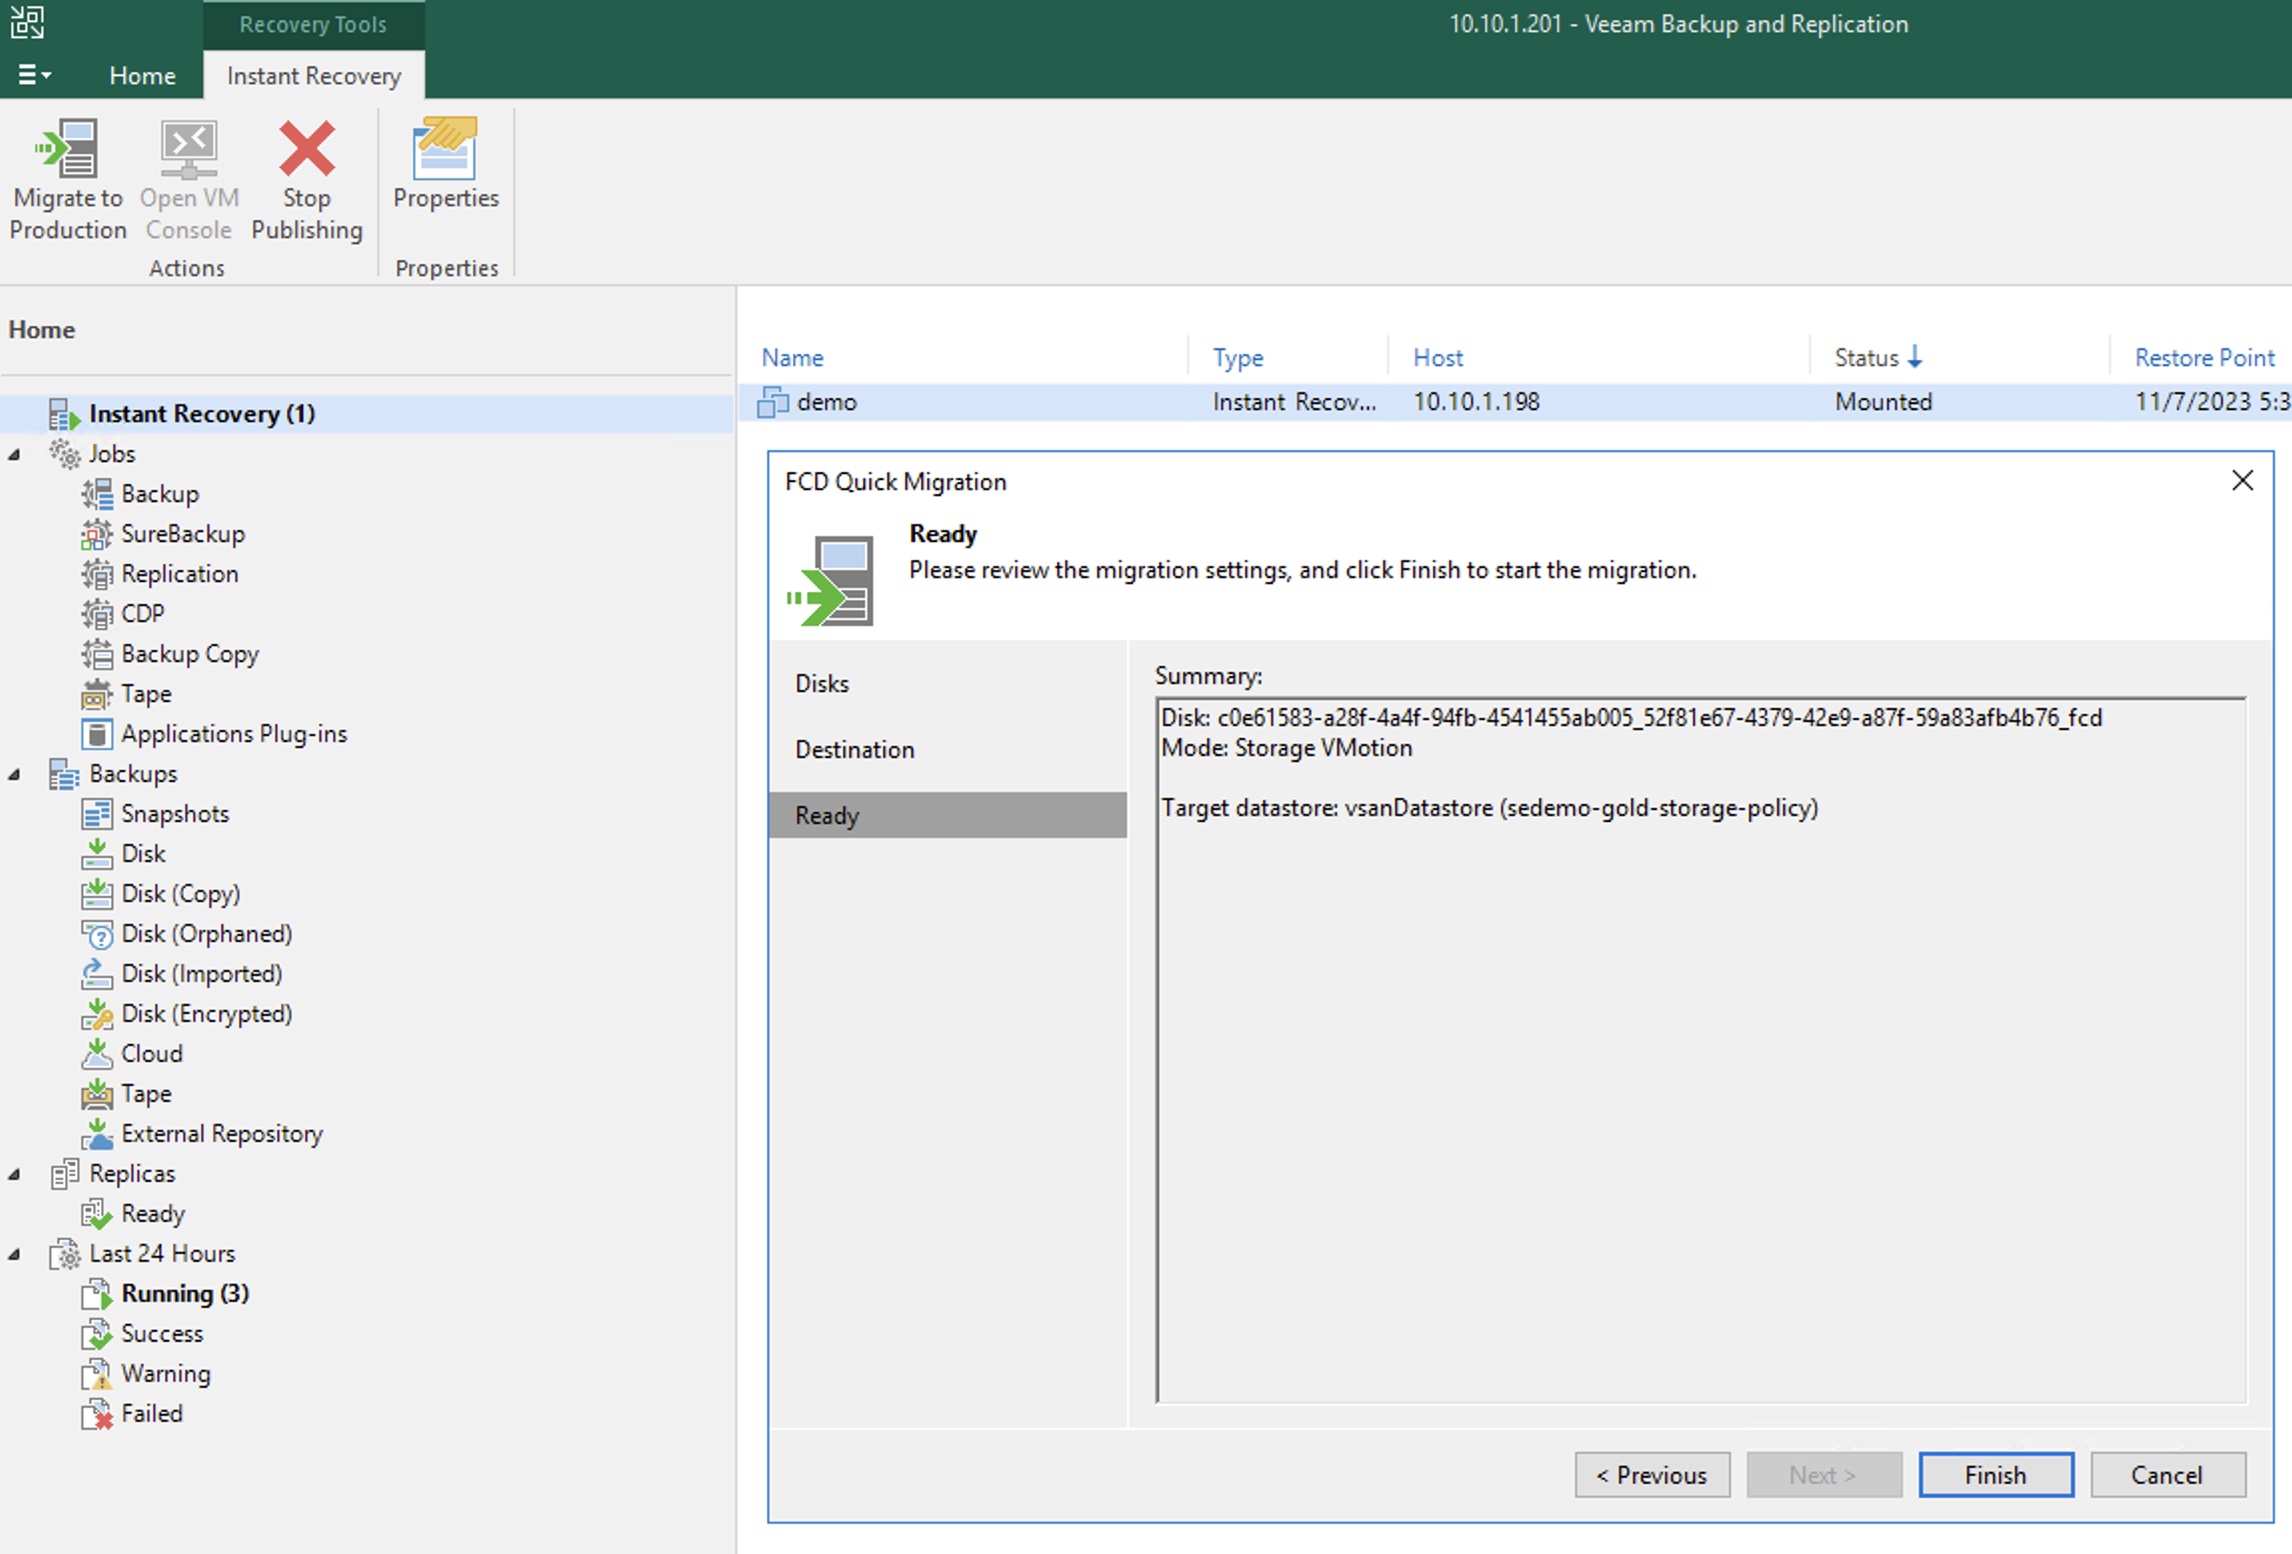The height and width of the screenshot is (1554, 2292).
Task: Select the External Repository node
Action: [x=221, y=1134]
